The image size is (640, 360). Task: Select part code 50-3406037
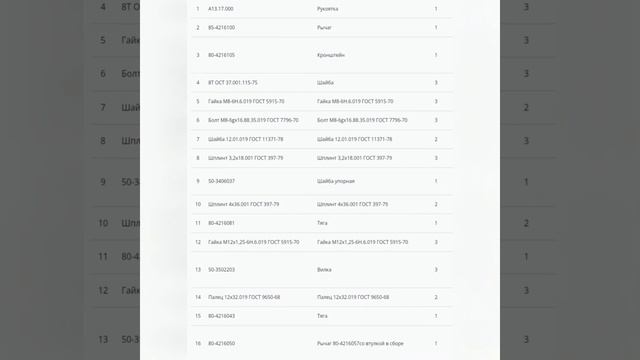click(221, 181)
